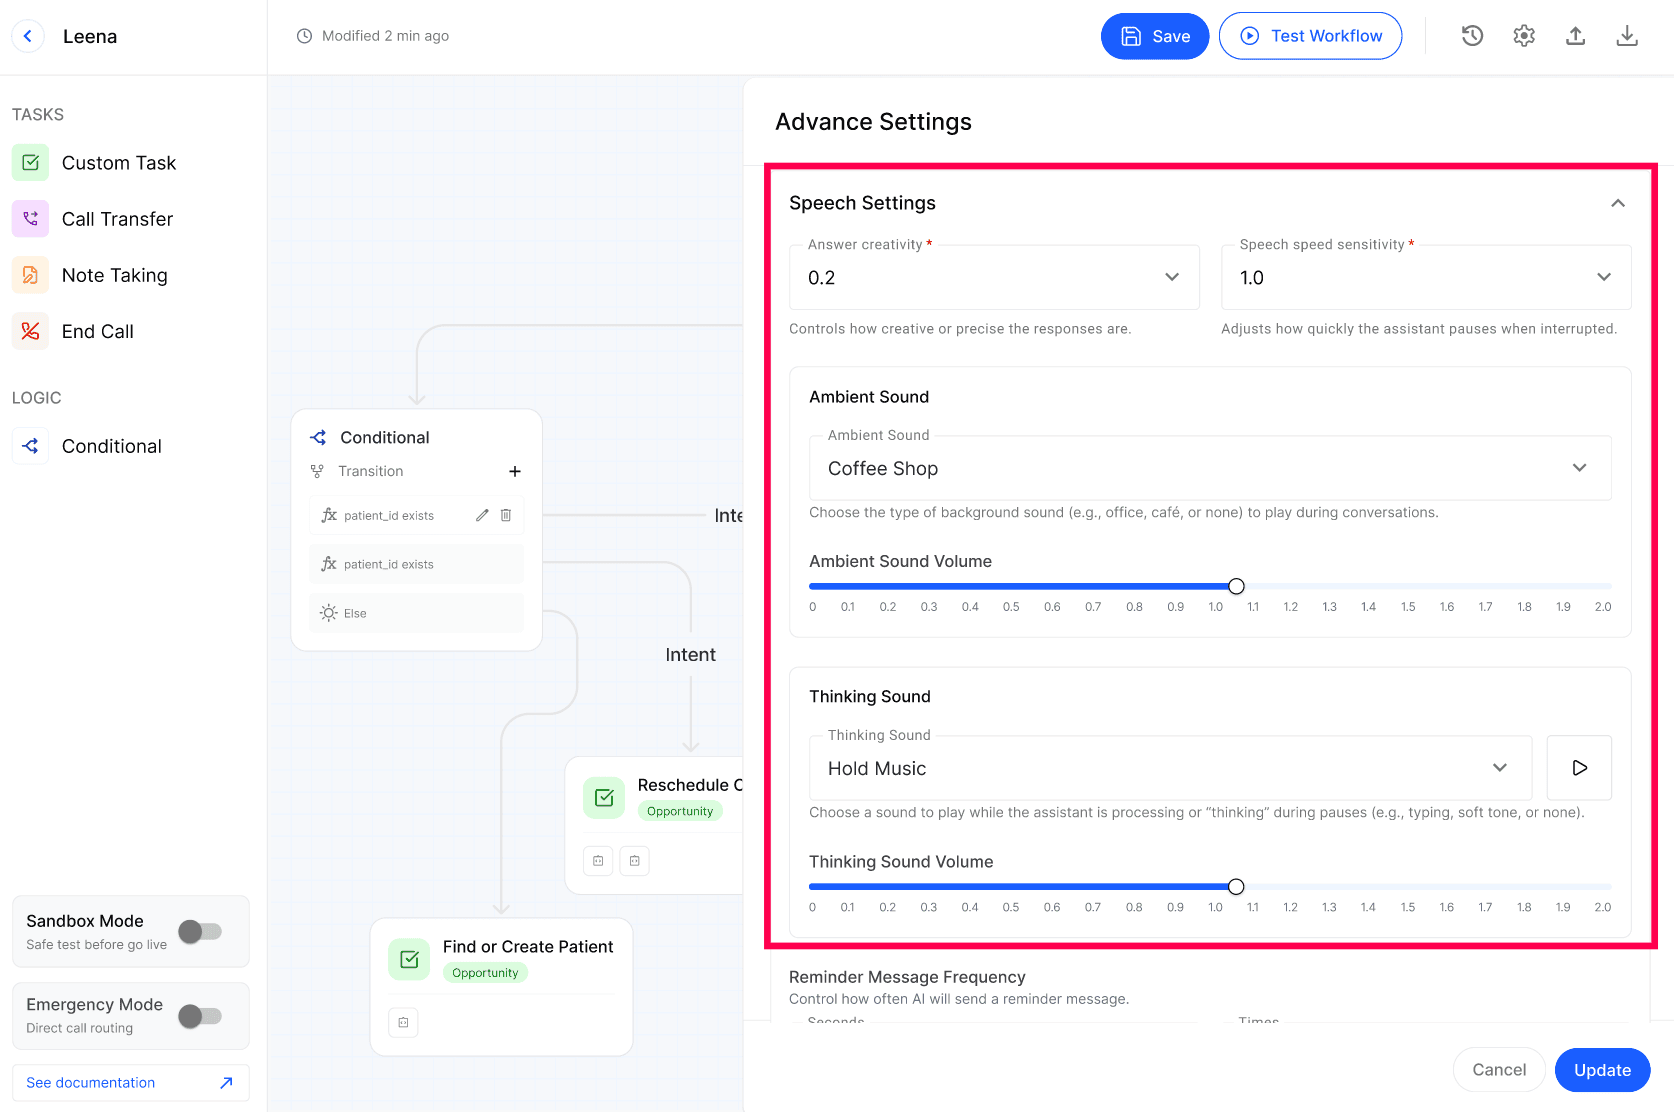The image size is (1674, 1112).
Task: Select the Custom Task icon
Action: [x=31, y=162]
